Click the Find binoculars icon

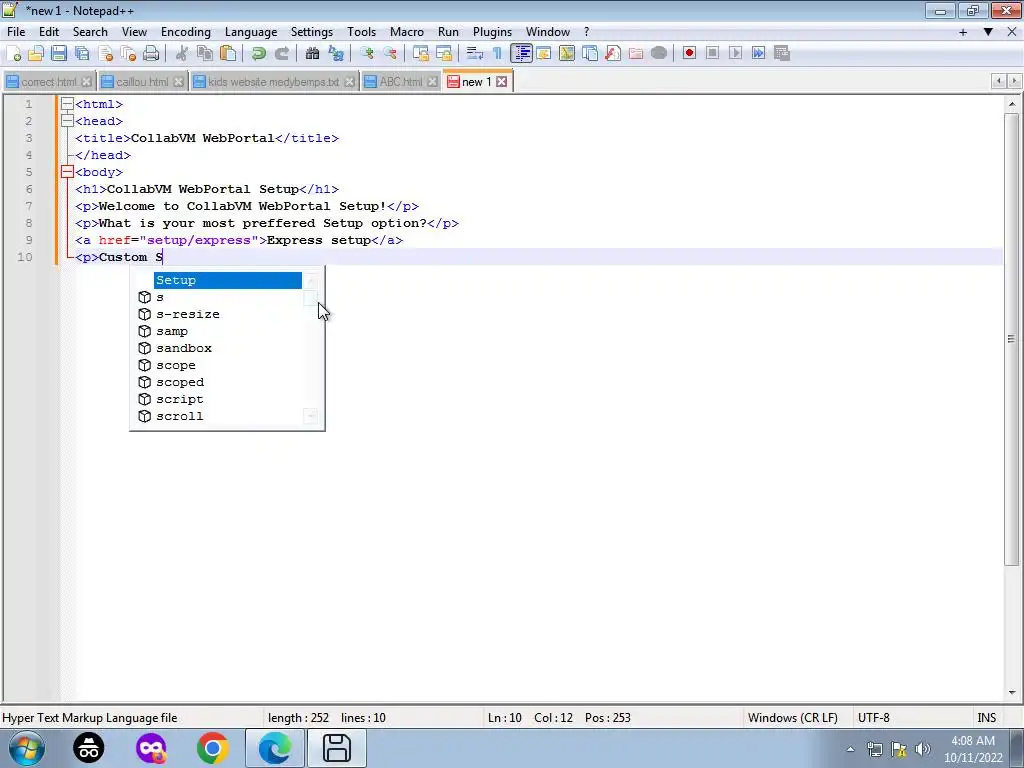312,54
